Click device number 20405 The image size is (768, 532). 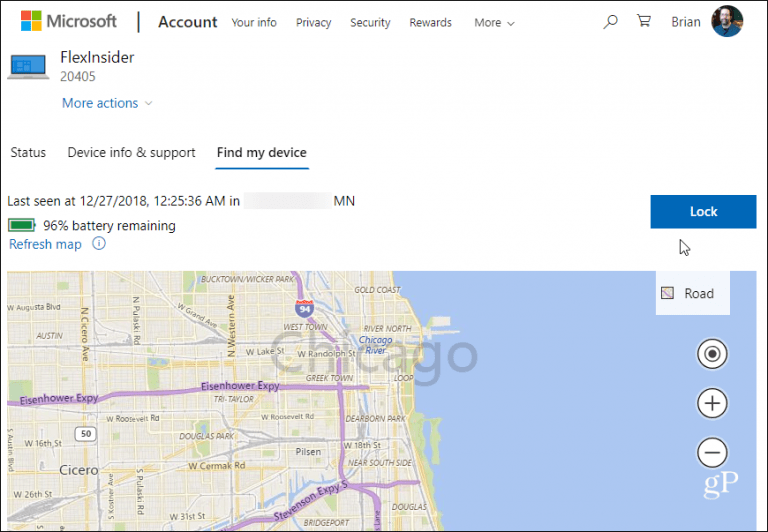click(77, 76)
